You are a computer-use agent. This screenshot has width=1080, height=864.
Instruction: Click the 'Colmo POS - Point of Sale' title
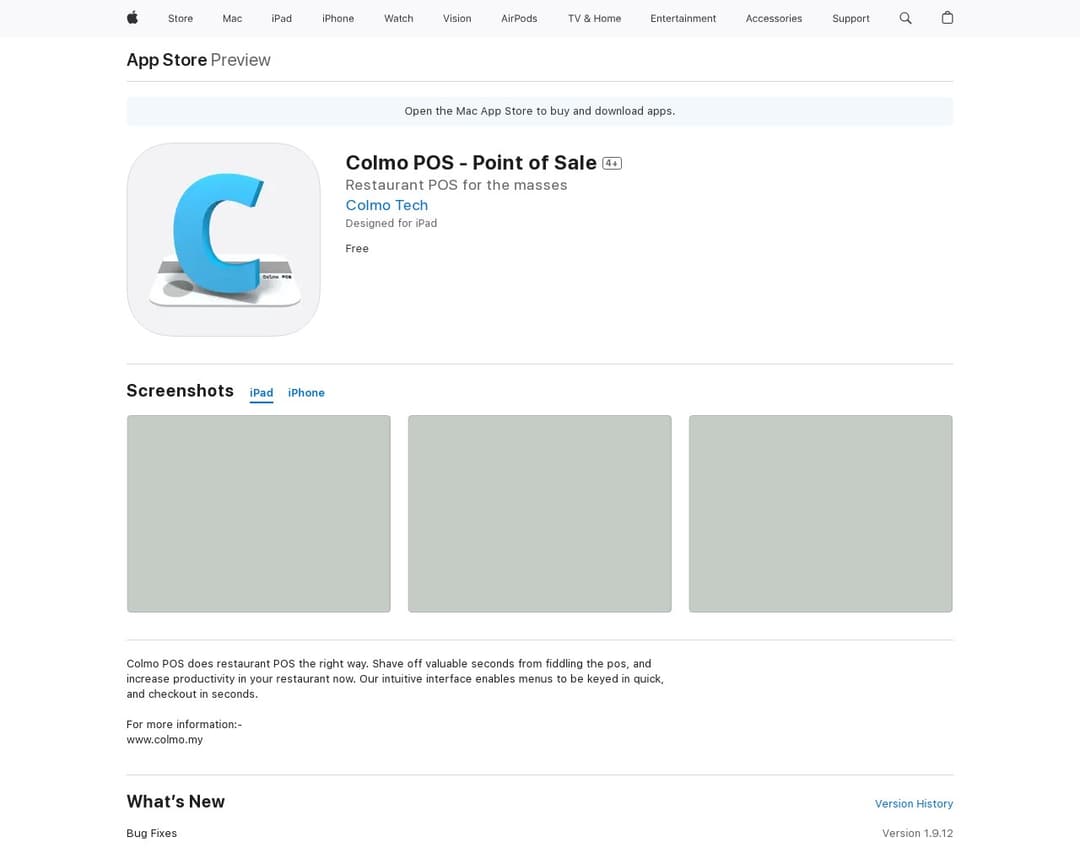click(x=471, y=163)
